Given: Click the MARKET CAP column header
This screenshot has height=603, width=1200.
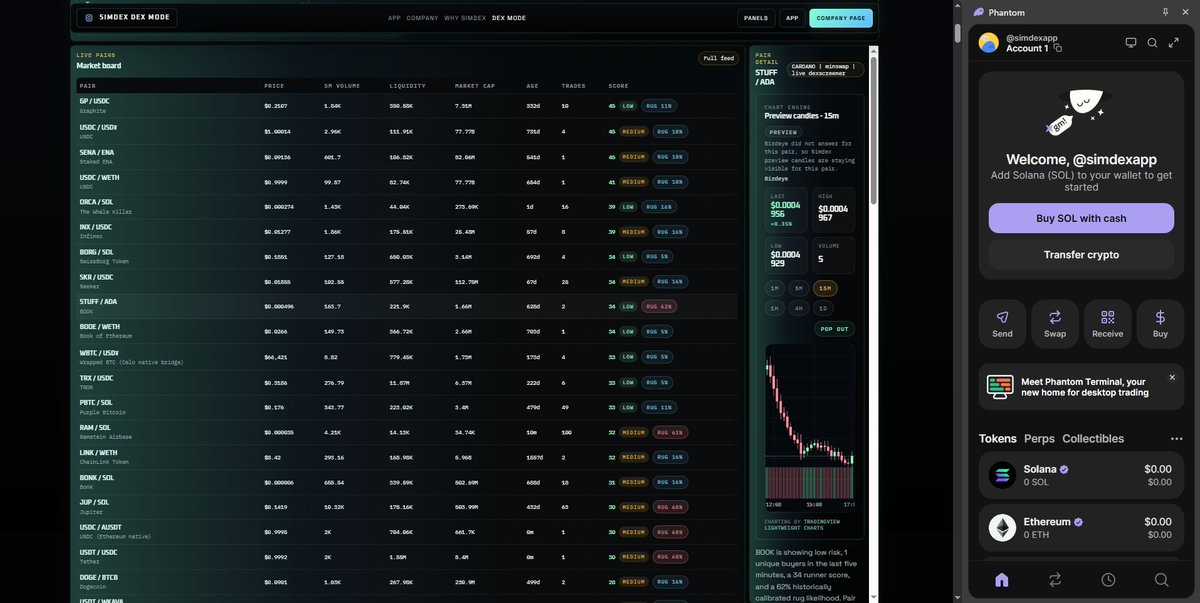Looking at the screenshot, I should pos(475,86).
